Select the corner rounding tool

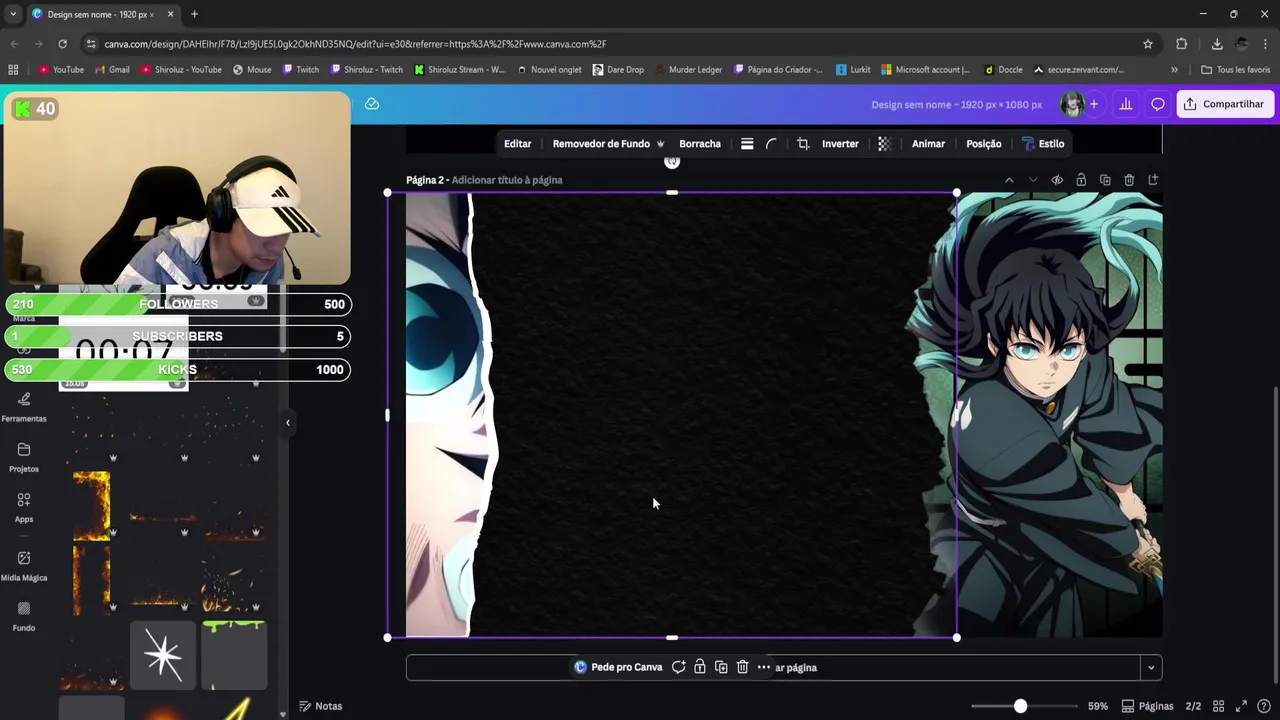[771, 144]
